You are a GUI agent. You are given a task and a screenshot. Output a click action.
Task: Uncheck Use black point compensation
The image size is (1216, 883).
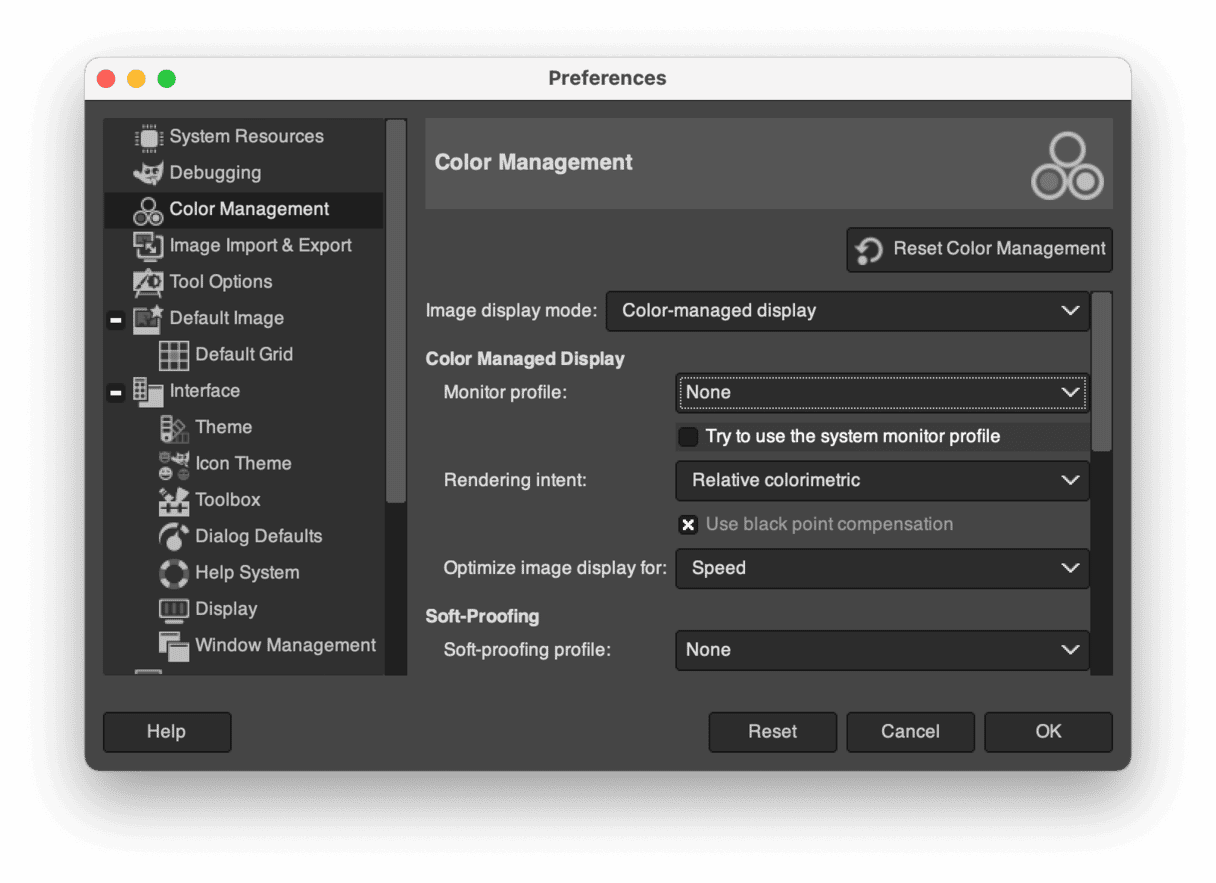(688, 525)
